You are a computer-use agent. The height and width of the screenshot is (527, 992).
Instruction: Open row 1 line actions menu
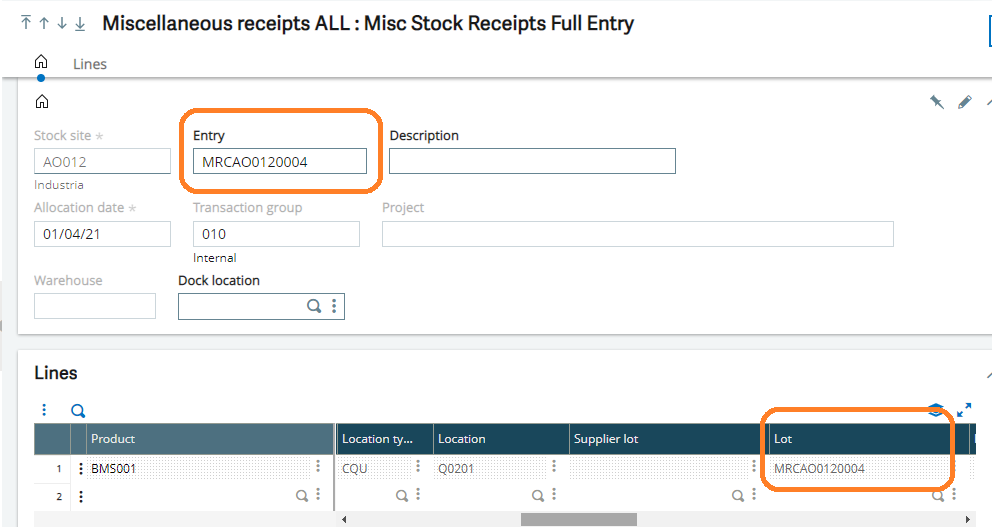tap(80, 469)
